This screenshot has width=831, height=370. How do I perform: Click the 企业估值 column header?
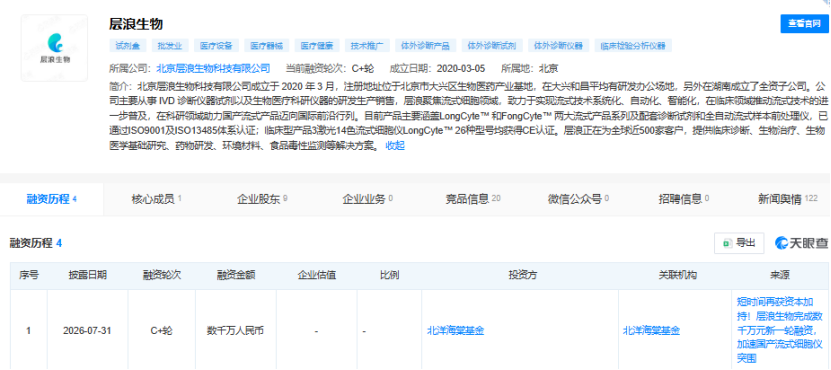(316, 275)
